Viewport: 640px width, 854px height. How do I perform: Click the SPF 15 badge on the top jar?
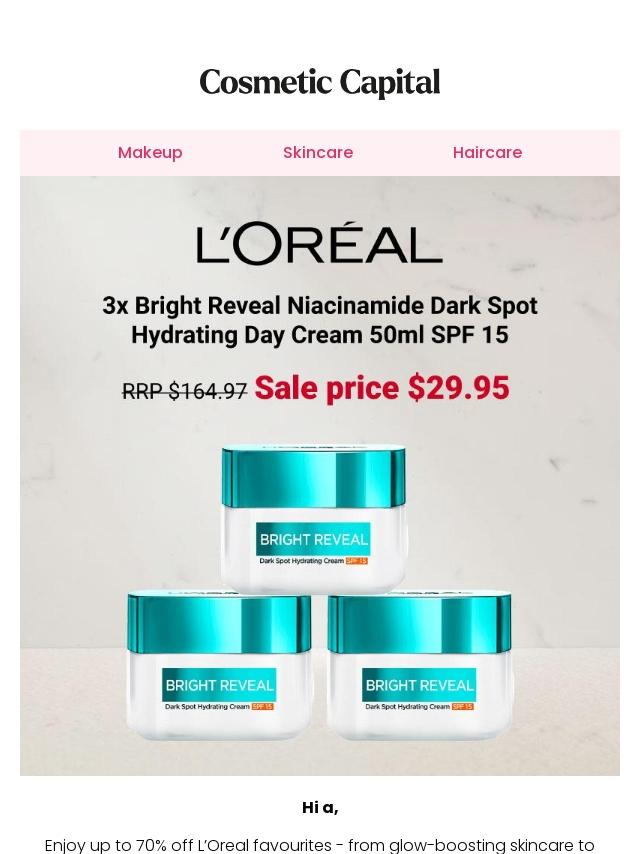pos(357,560)
